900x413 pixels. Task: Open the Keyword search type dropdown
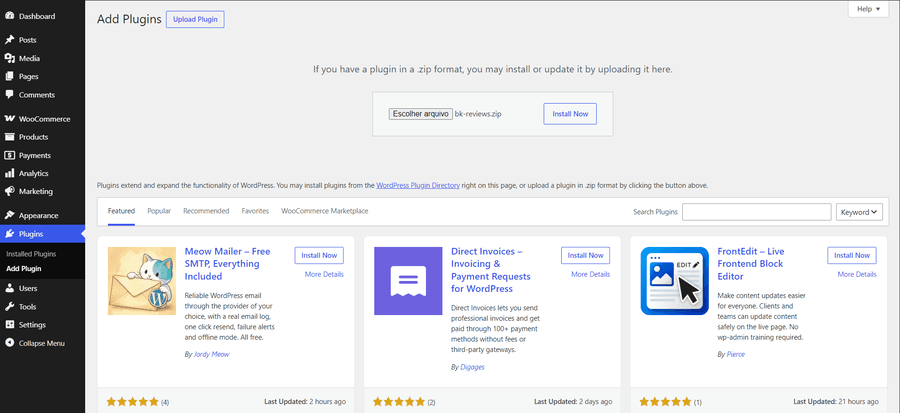(x=859, y=212)
